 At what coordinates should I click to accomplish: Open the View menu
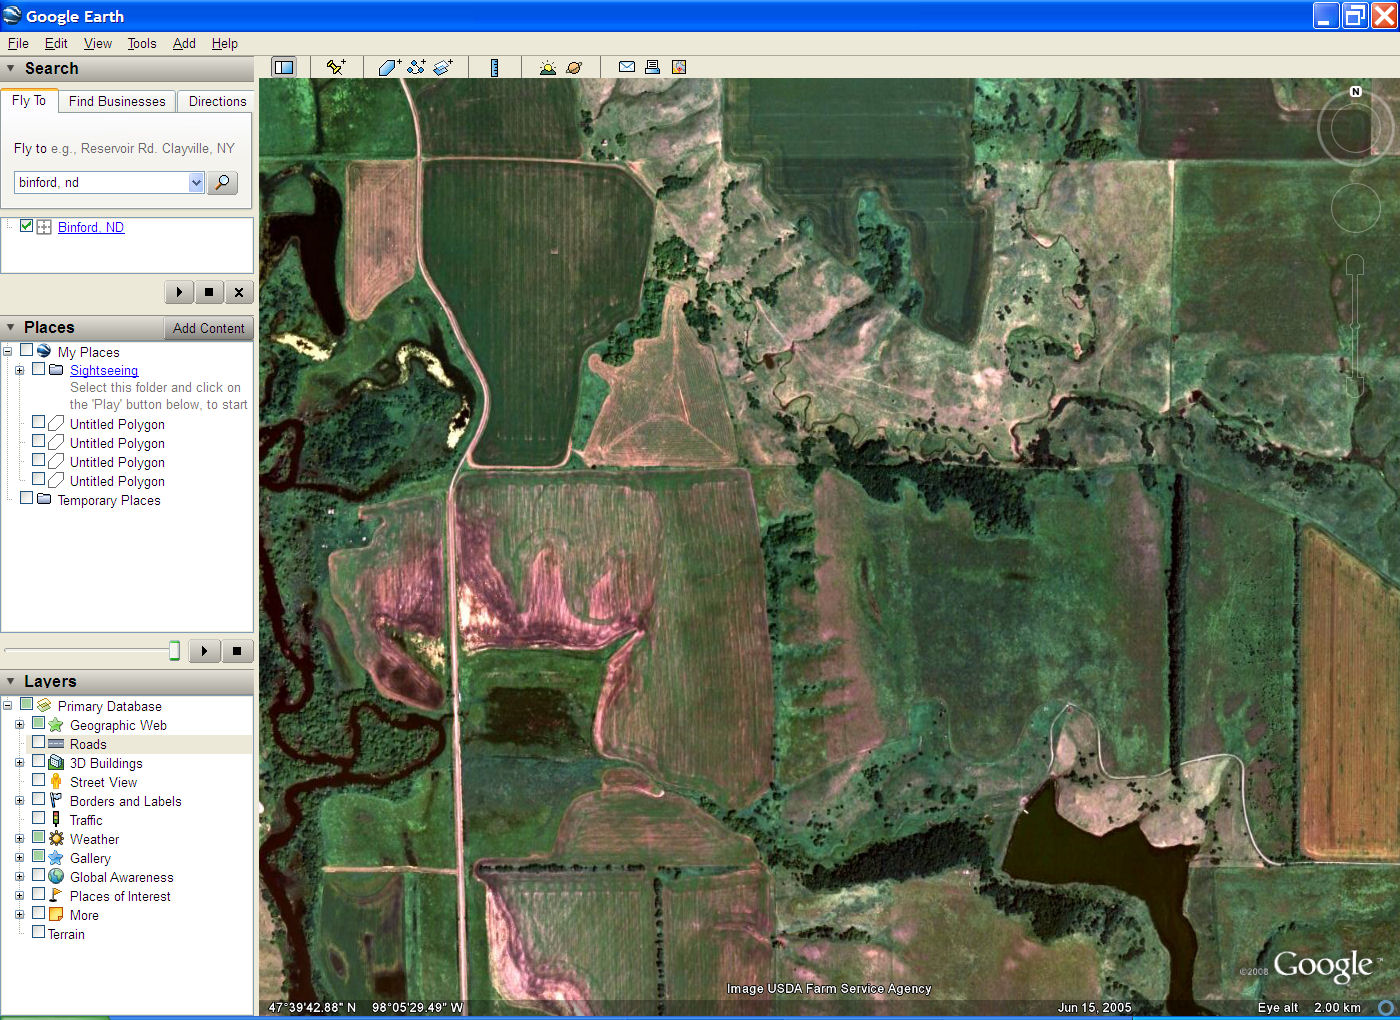click(x=98, y=43)
